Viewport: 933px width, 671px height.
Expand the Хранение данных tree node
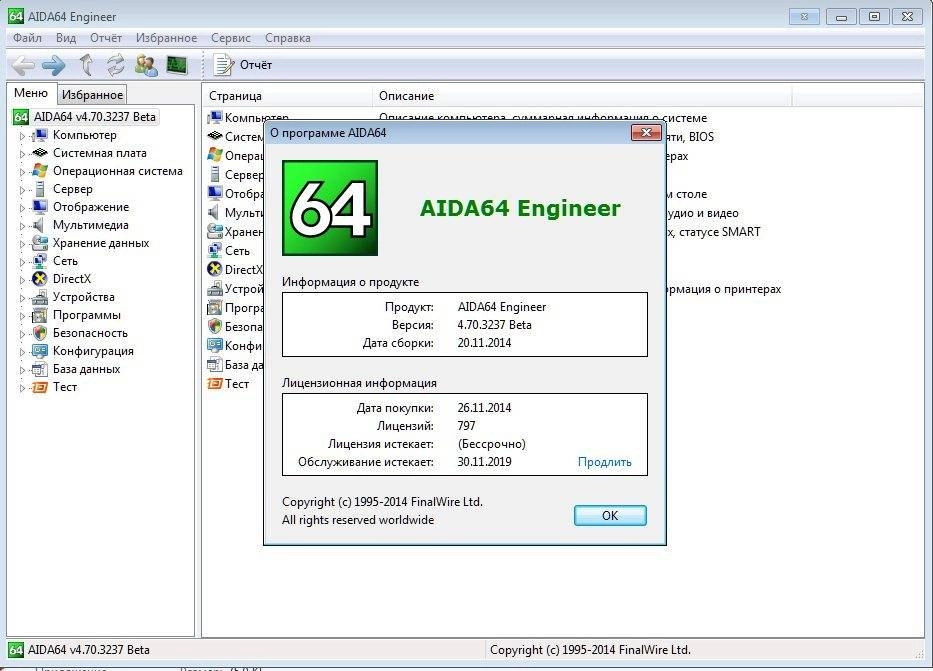(x=23, y=244)
